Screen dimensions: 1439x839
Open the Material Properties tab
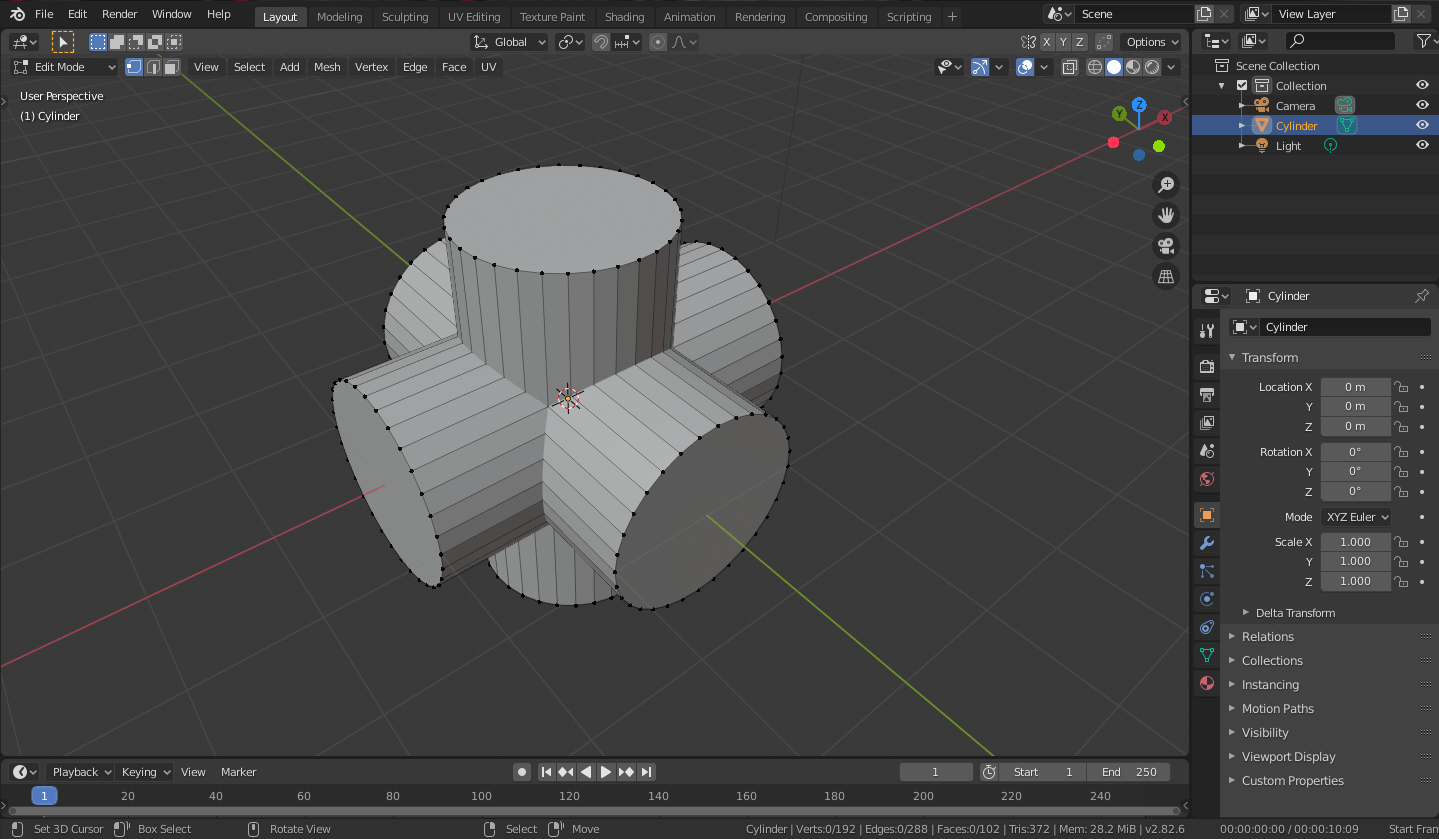point(1206,683)
